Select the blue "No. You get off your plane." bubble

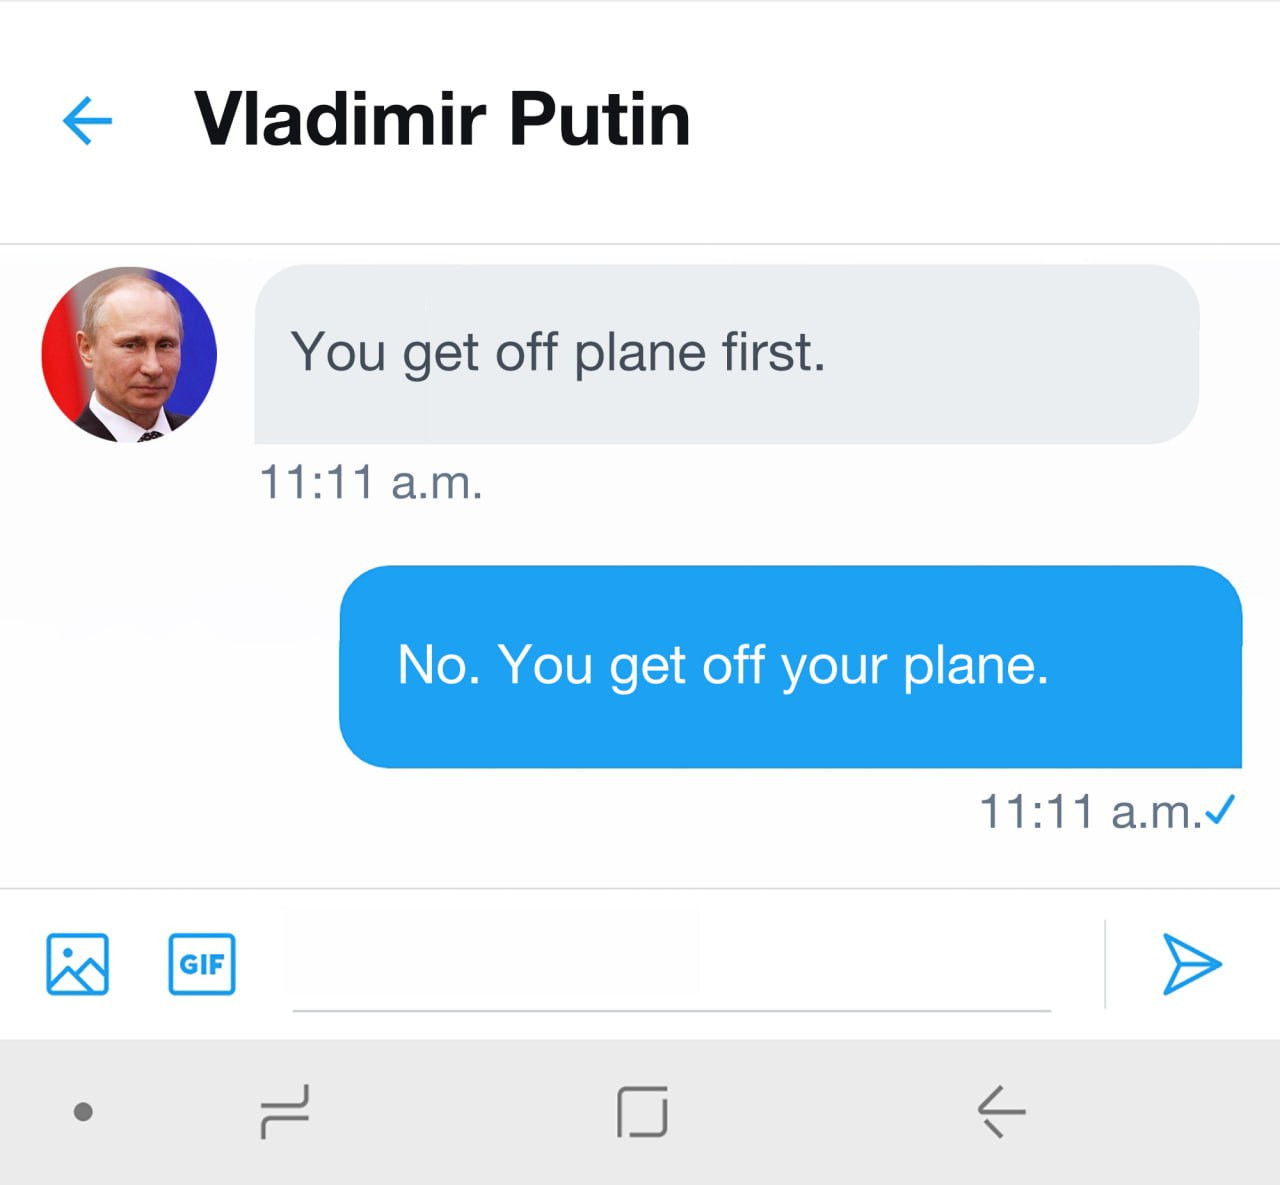point(790,666)
